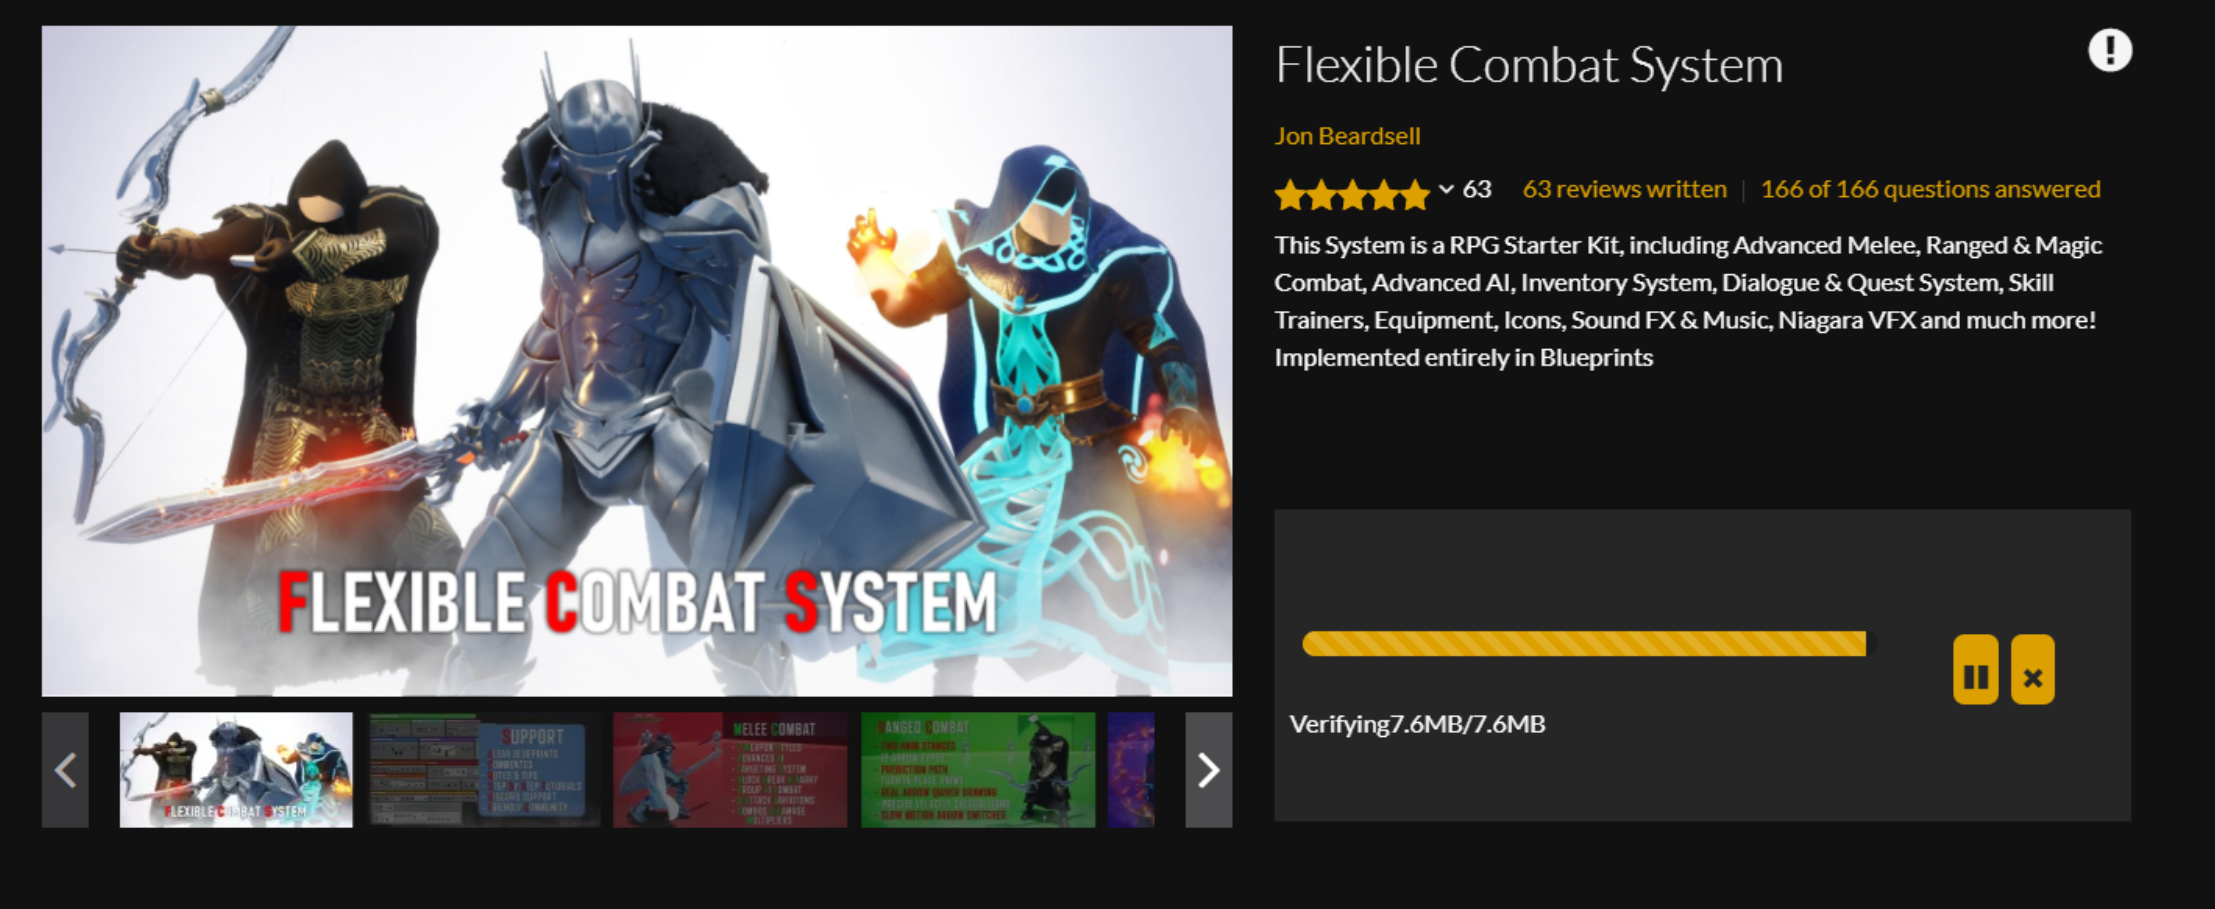Select the Ranged Combat thumbnail
Viewport: 2215px width, 909px height.
click(978, 770)
